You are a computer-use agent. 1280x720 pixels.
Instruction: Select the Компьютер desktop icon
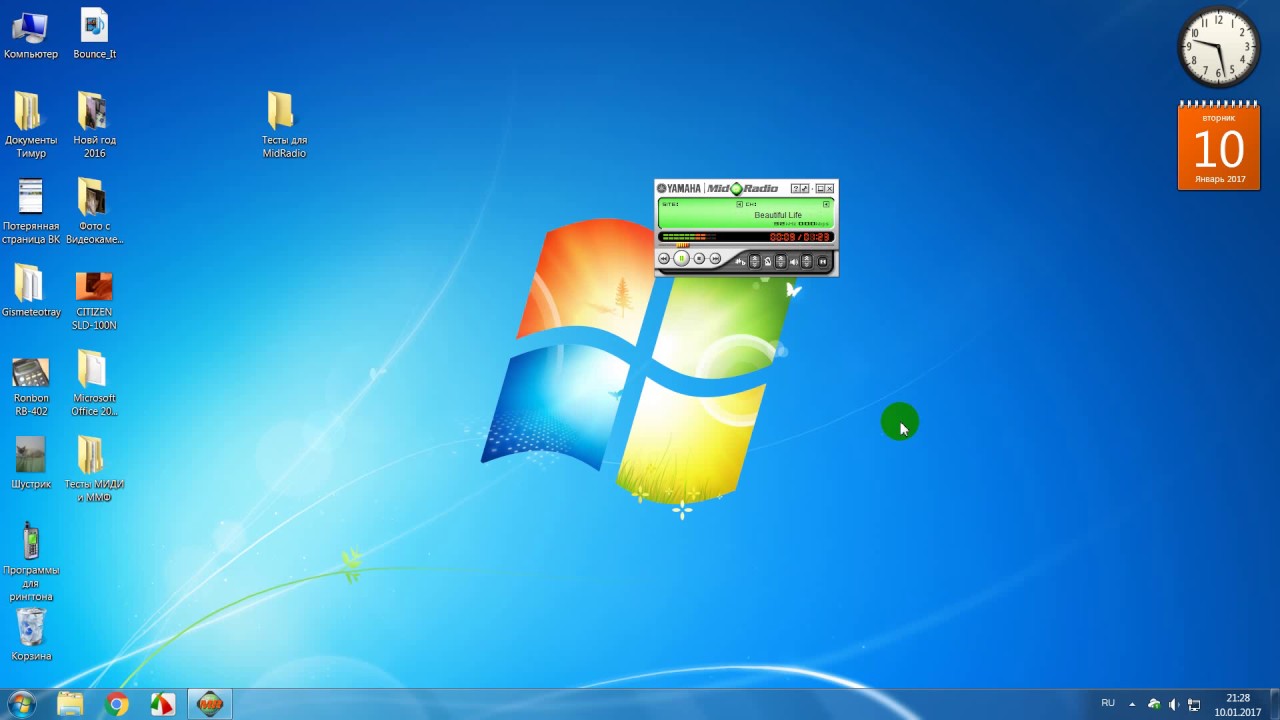31,35
